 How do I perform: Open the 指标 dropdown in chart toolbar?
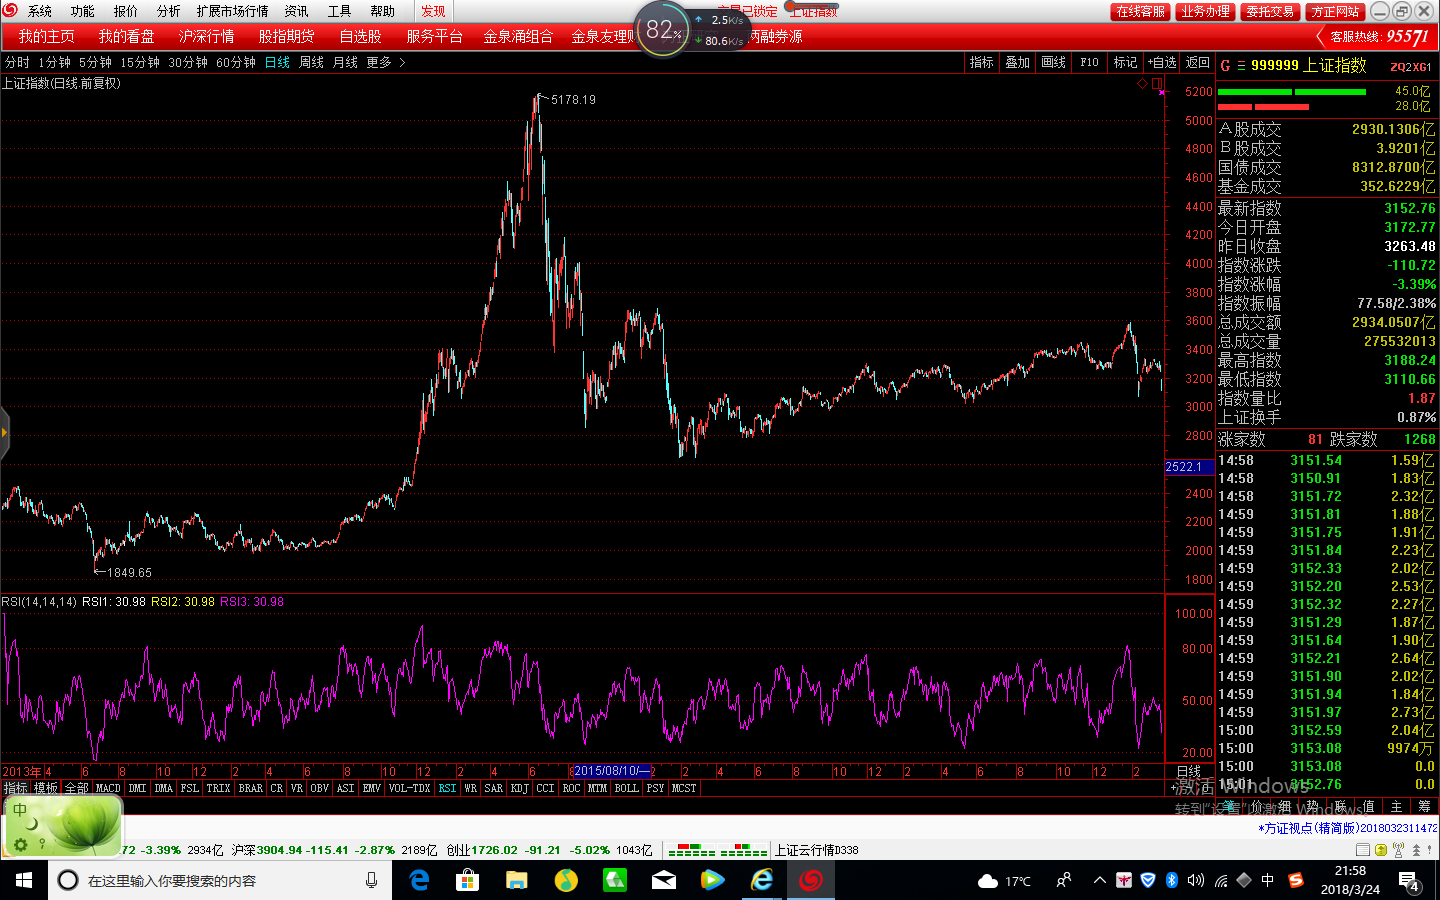pyautogui.click(x=982, y=62)
